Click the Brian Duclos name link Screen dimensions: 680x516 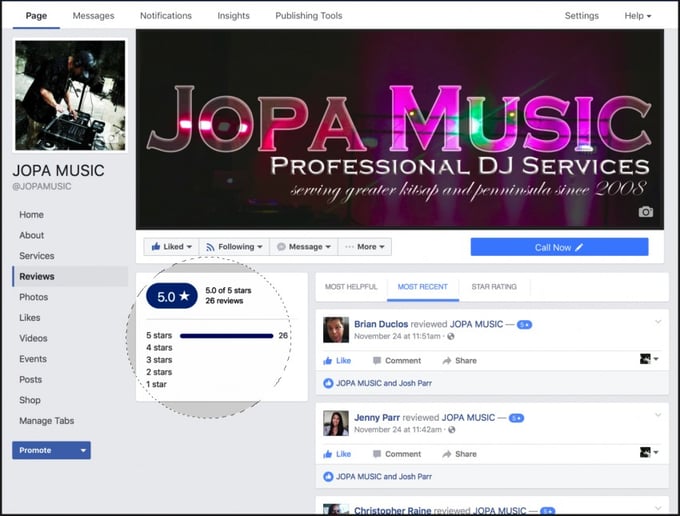381,324
